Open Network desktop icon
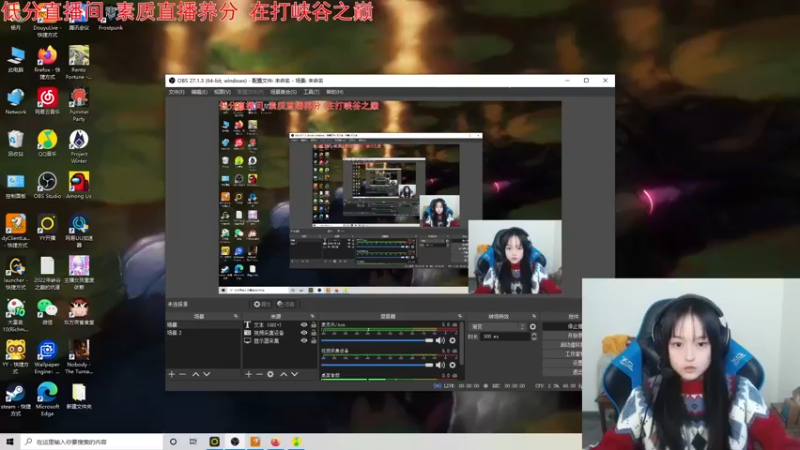 click(x=15, y=101)
